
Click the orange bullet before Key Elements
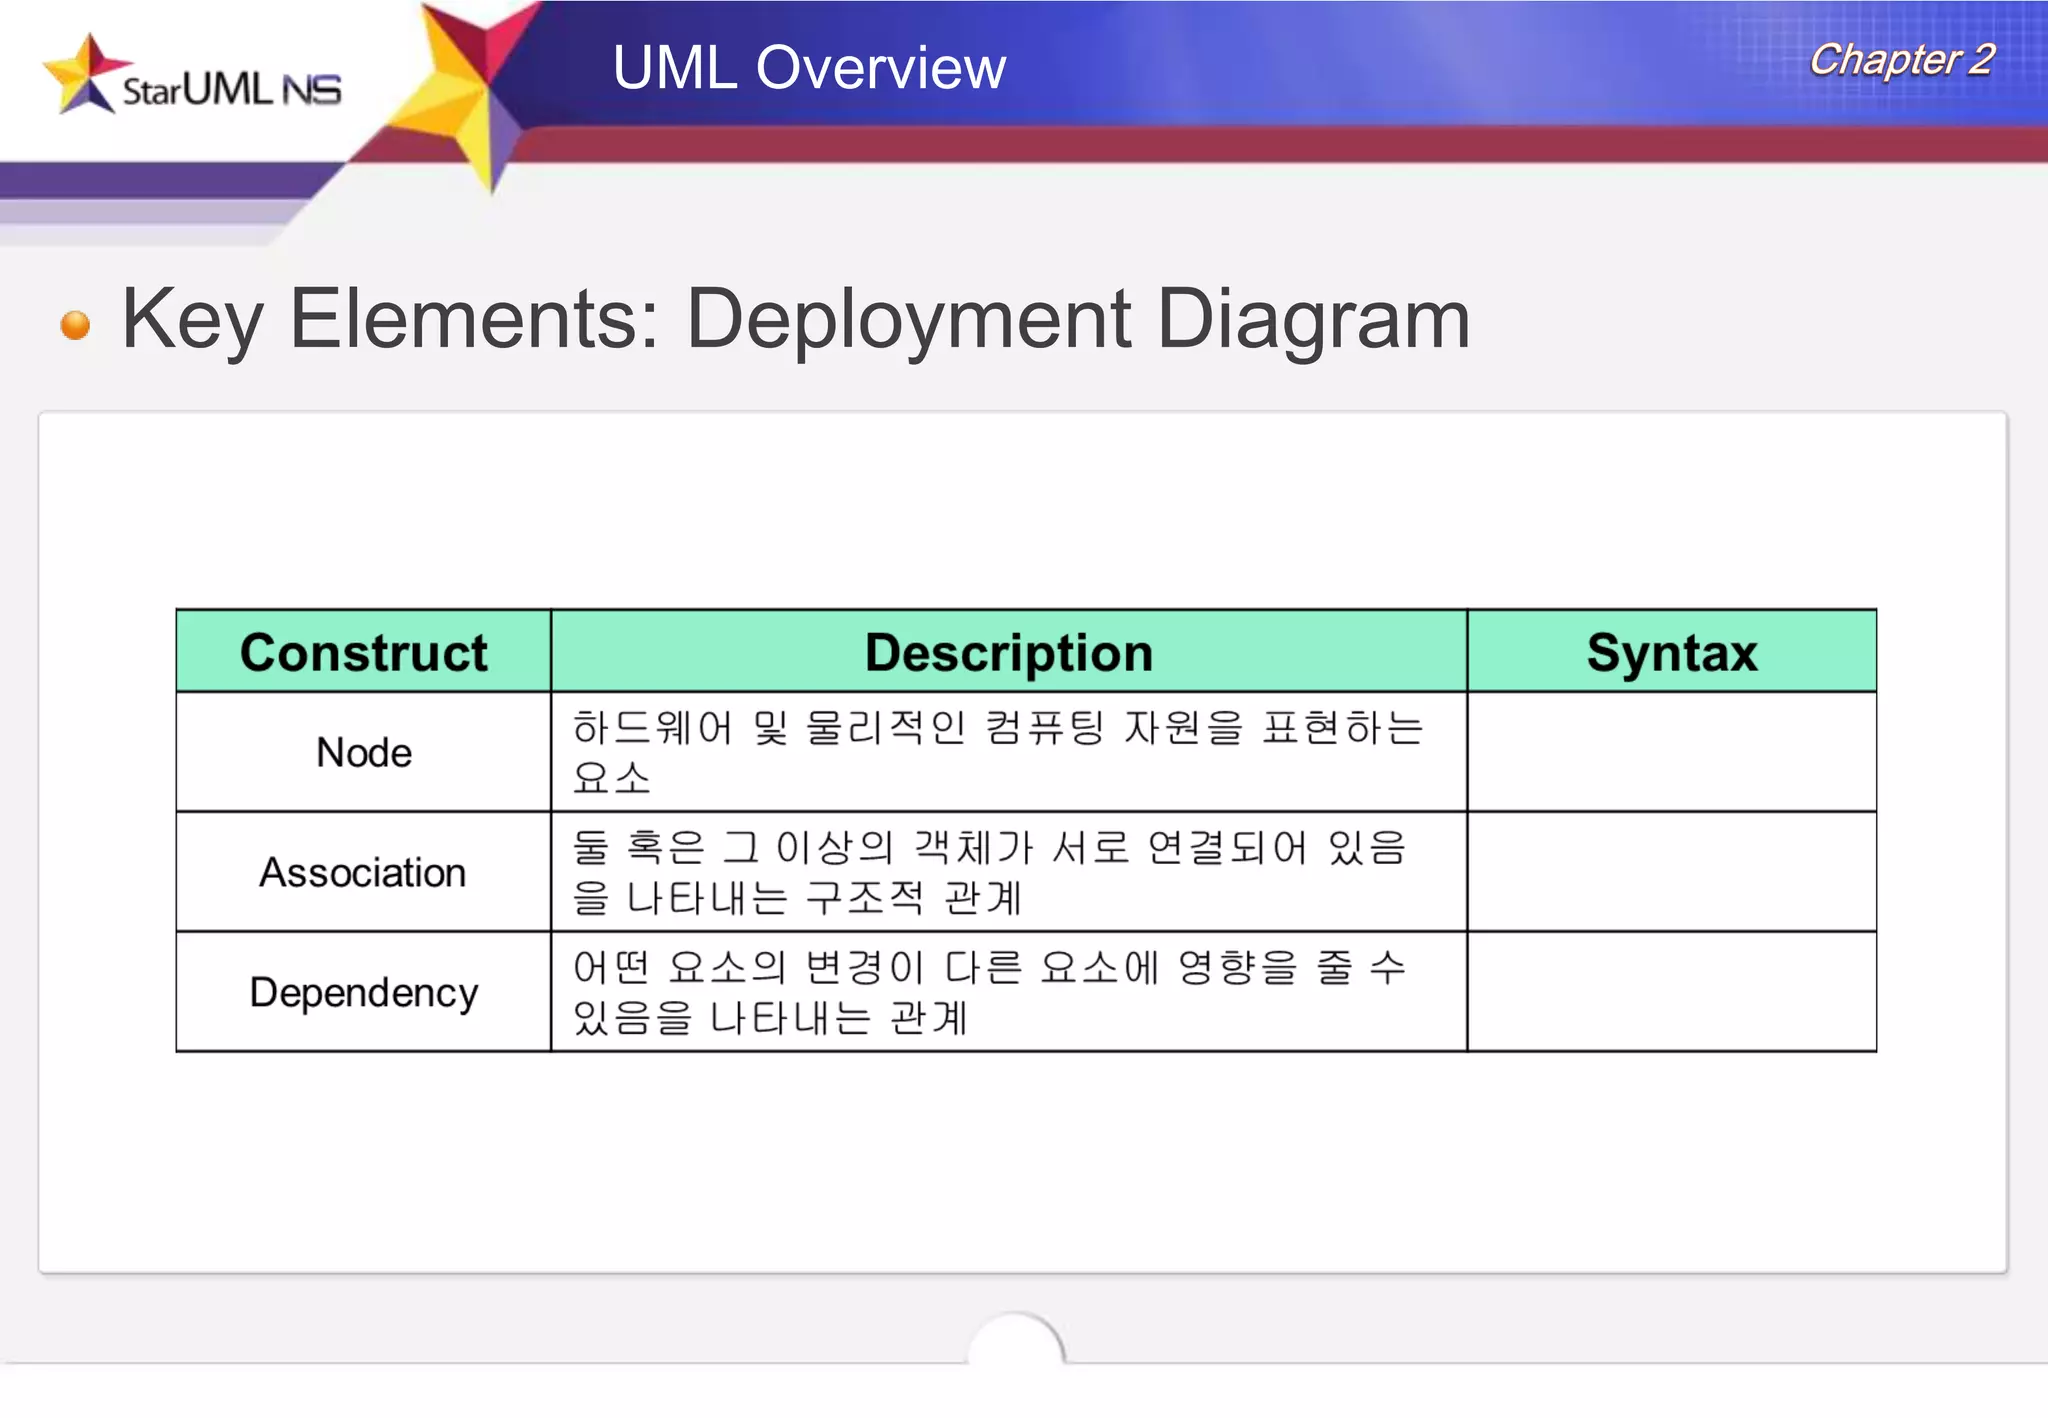click(75, 325)
